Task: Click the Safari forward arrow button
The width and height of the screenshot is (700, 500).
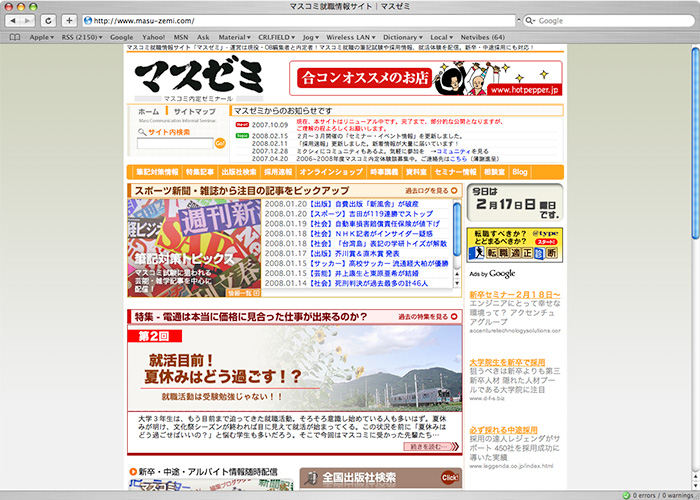Action: pyautogui.click(x=28, y=21)
